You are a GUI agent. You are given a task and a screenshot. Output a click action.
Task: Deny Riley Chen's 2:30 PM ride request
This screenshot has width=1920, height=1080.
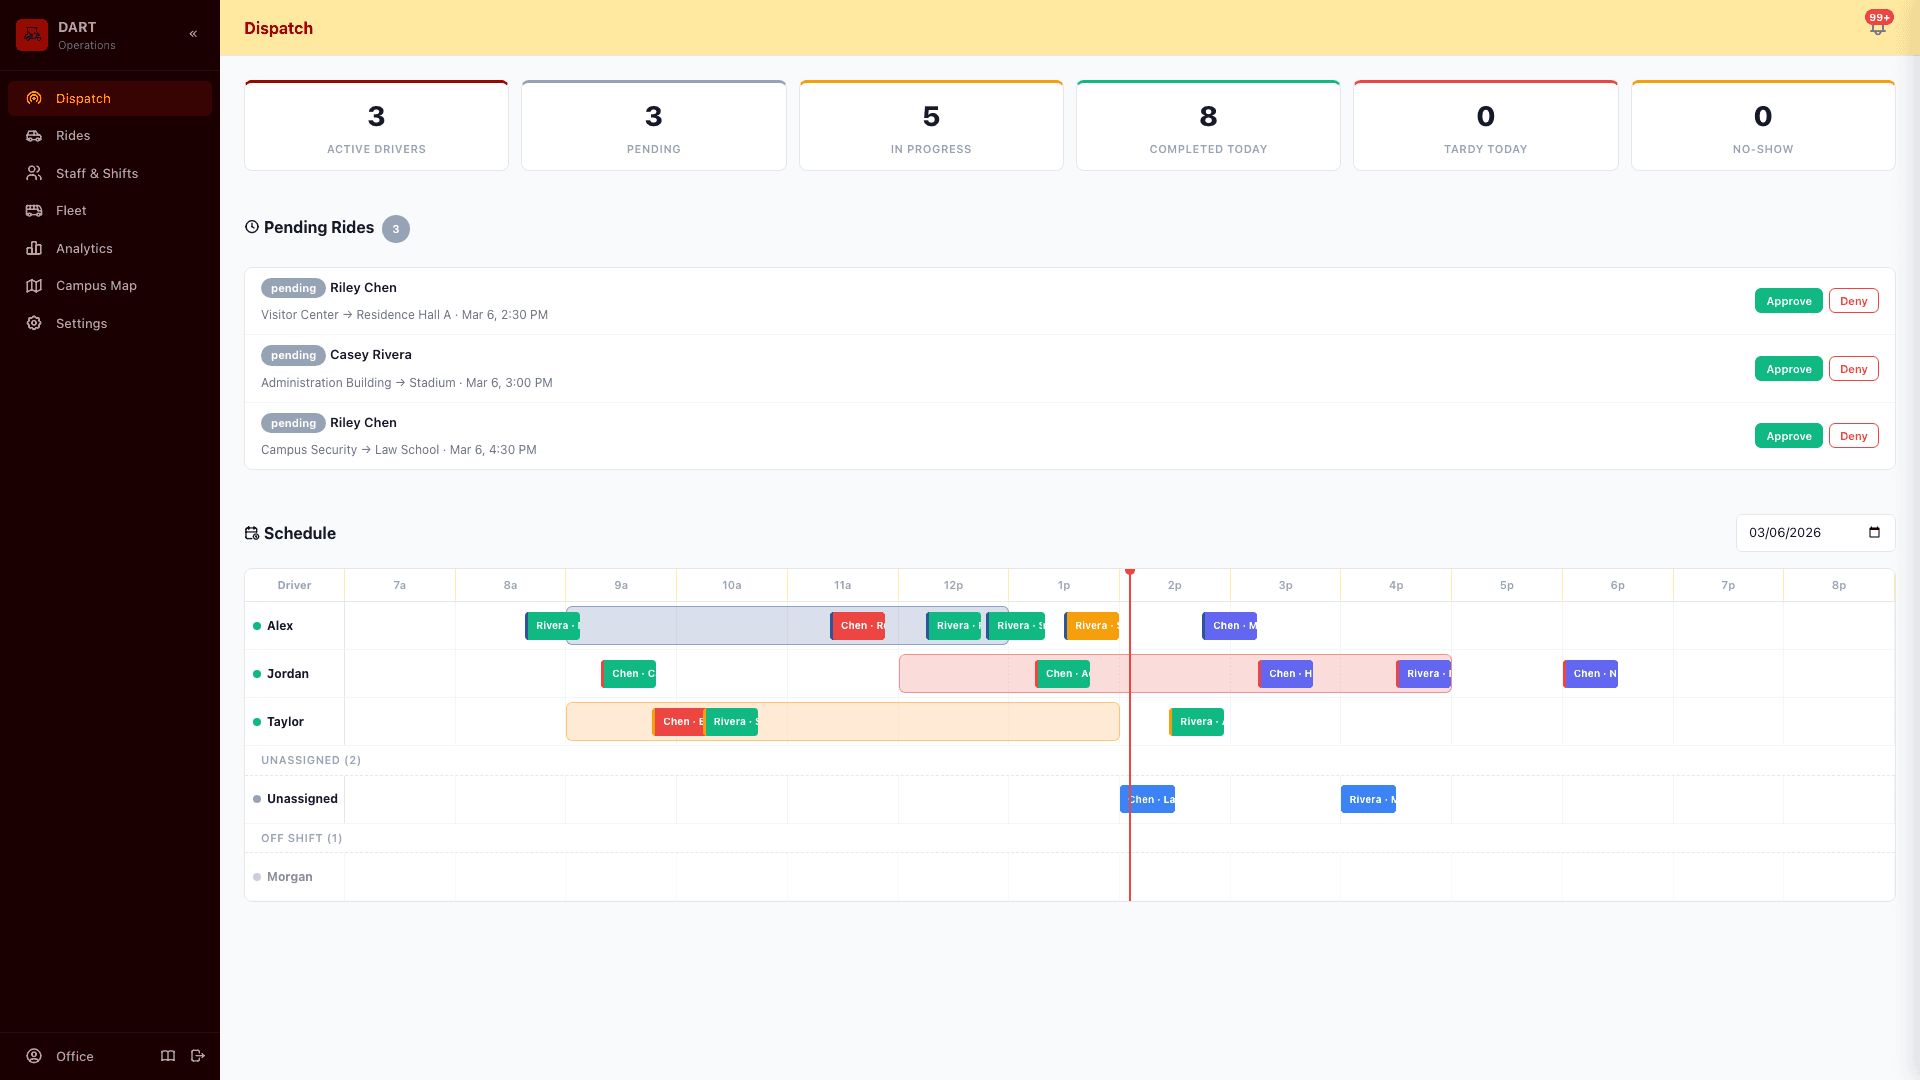[1853, 300]
